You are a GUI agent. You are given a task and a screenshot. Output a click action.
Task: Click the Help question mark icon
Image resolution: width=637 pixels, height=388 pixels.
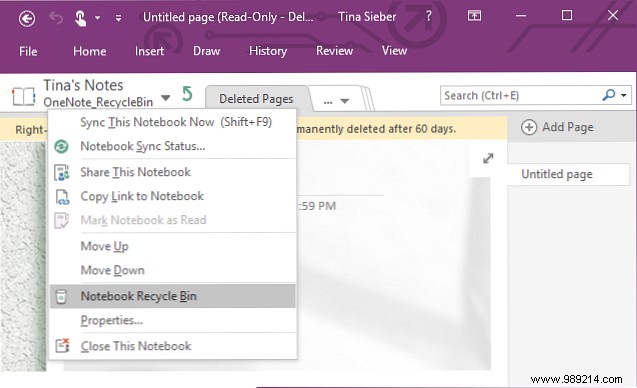coord(428,17)
